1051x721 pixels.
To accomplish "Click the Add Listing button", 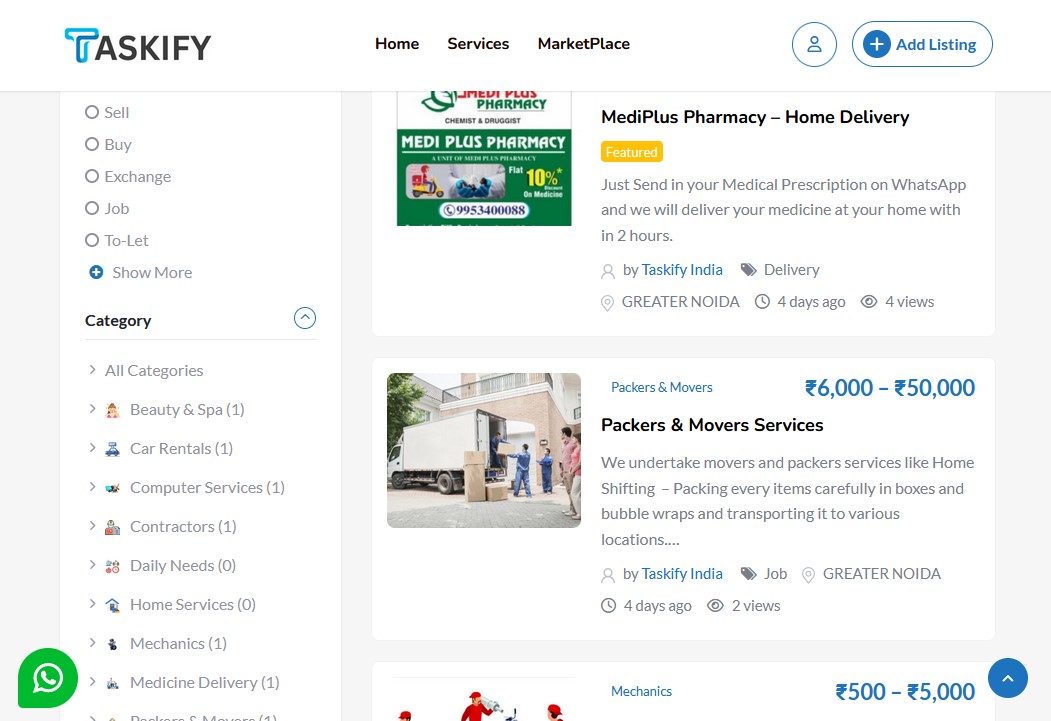I will pyautogui.click(x=922, y=44).
